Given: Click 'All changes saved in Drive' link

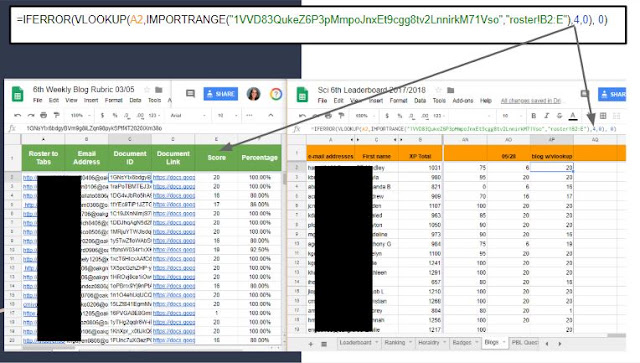Looking at the screenshot, I should (x=531, y=100).
